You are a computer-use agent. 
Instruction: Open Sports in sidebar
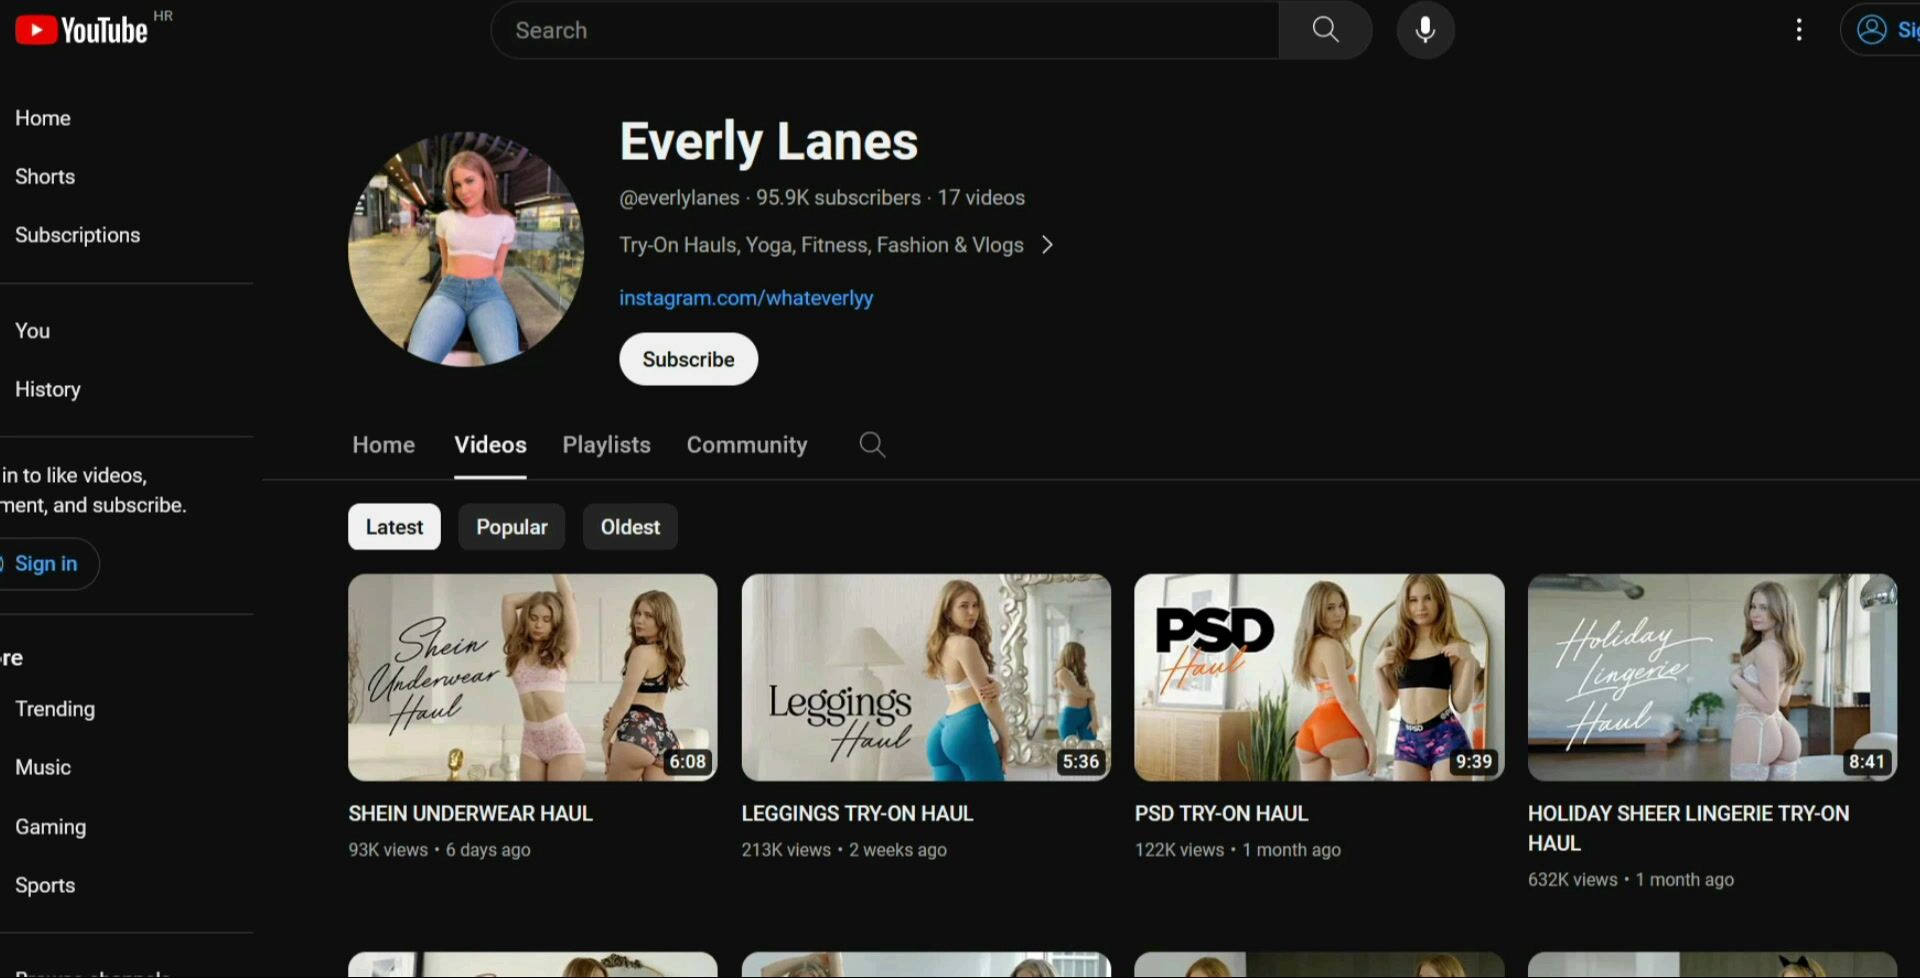[x=45, y=885]
